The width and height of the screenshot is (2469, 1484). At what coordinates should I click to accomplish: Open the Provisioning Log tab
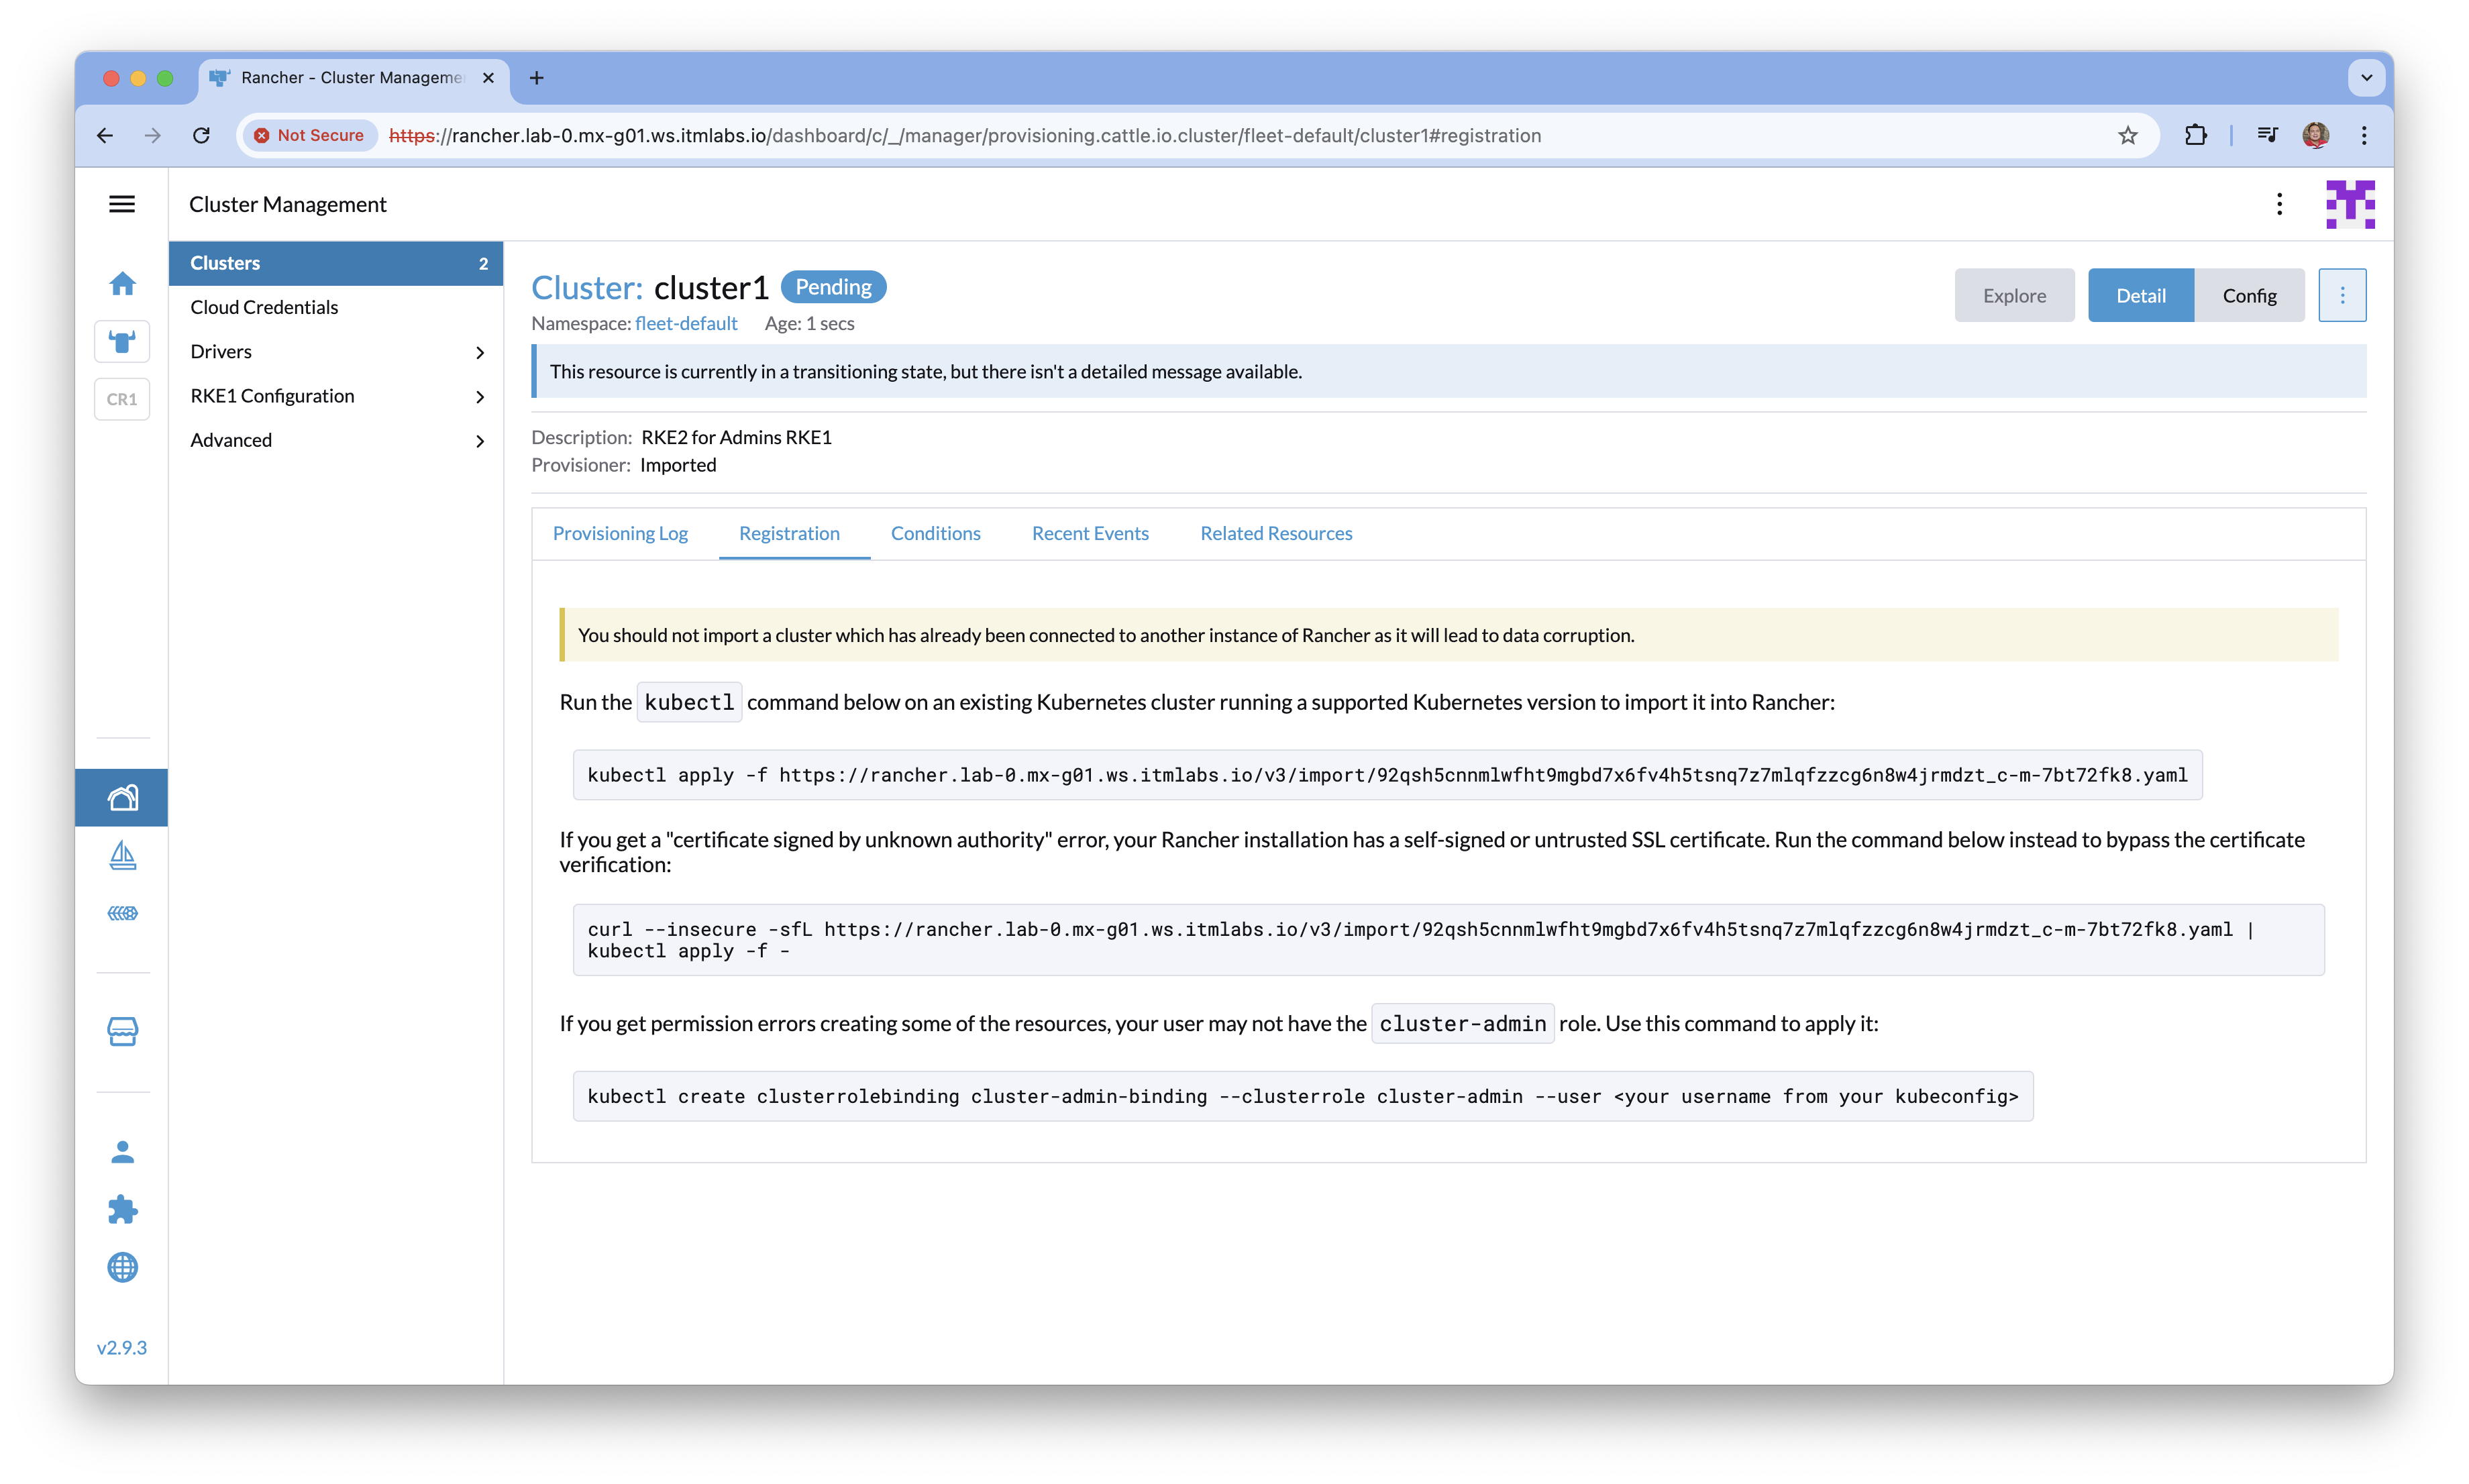(620, 533)
